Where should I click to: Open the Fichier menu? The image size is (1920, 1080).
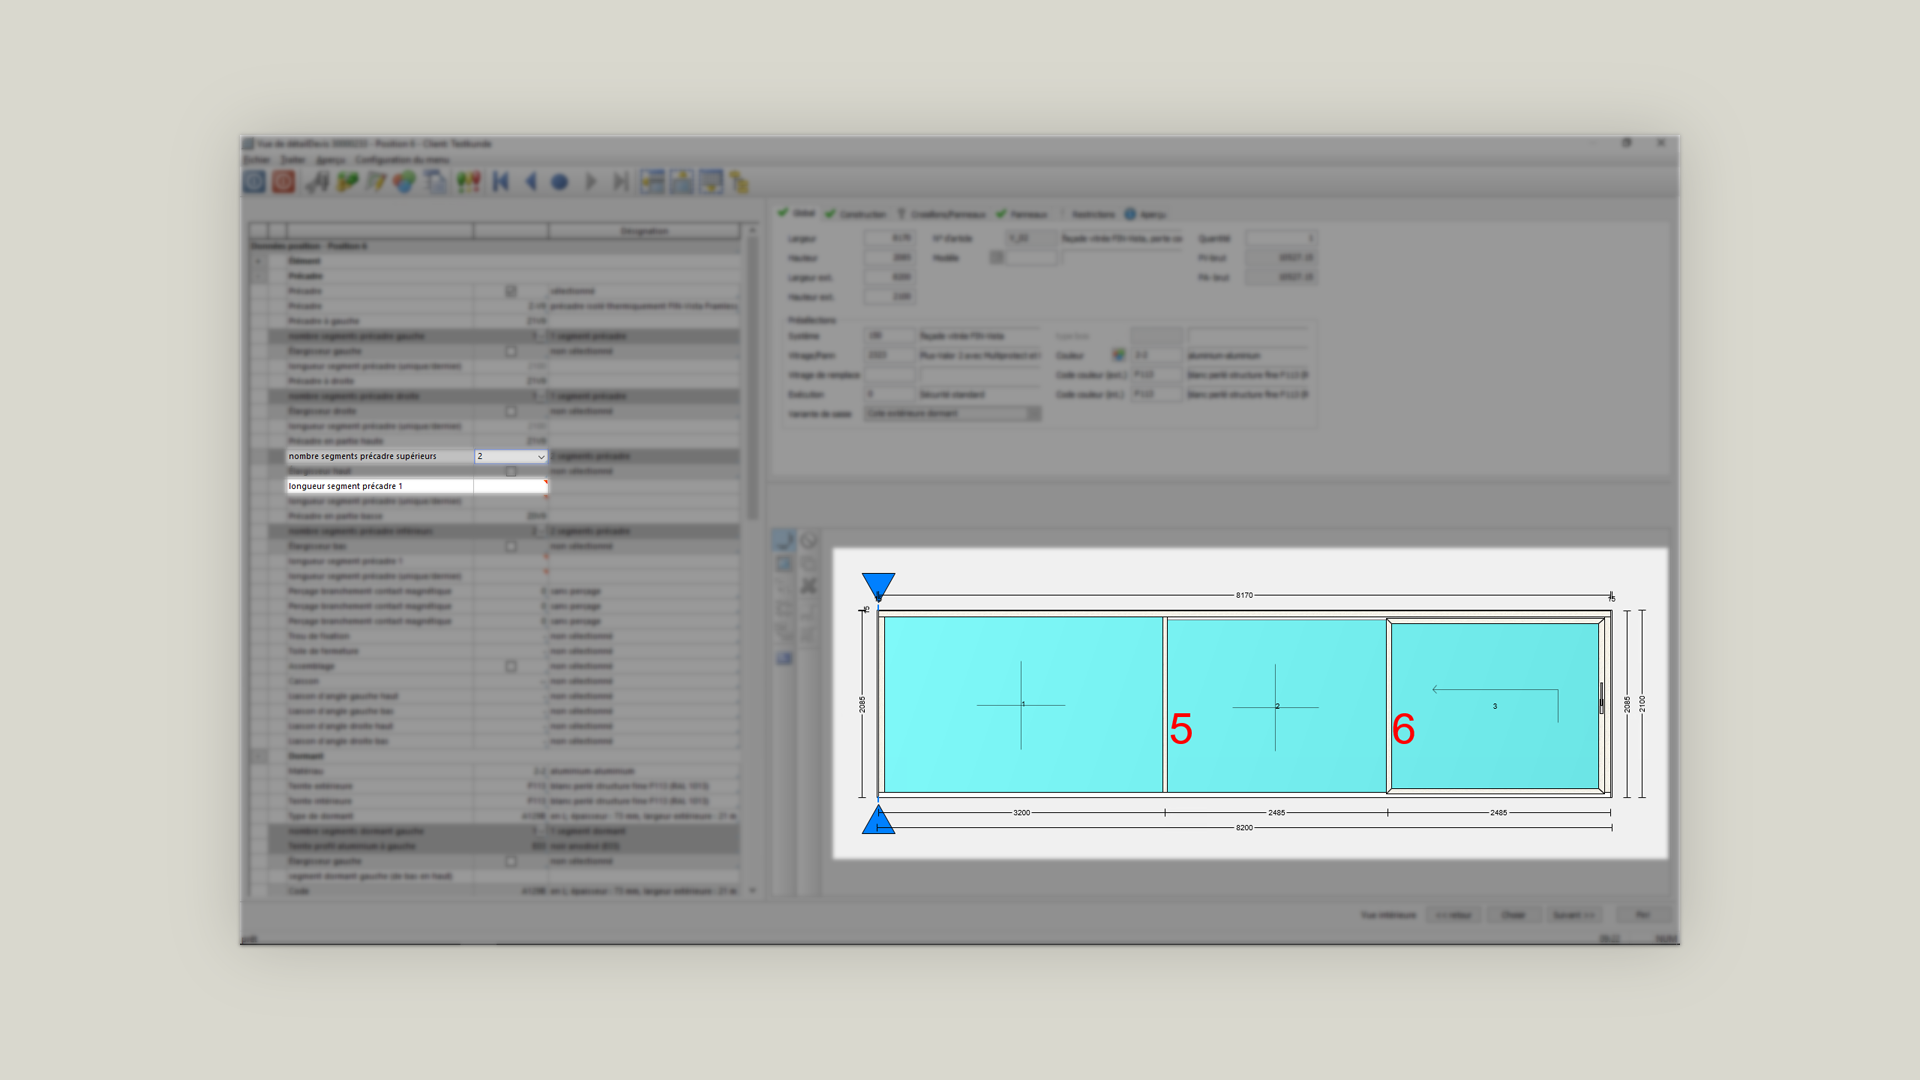[257, 160]
